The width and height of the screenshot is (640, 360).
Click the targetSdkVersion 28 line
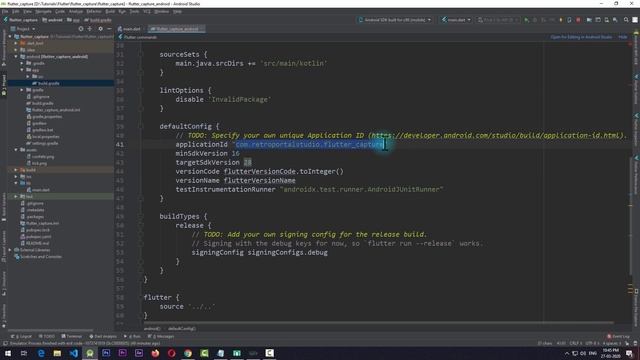(213, 162)
